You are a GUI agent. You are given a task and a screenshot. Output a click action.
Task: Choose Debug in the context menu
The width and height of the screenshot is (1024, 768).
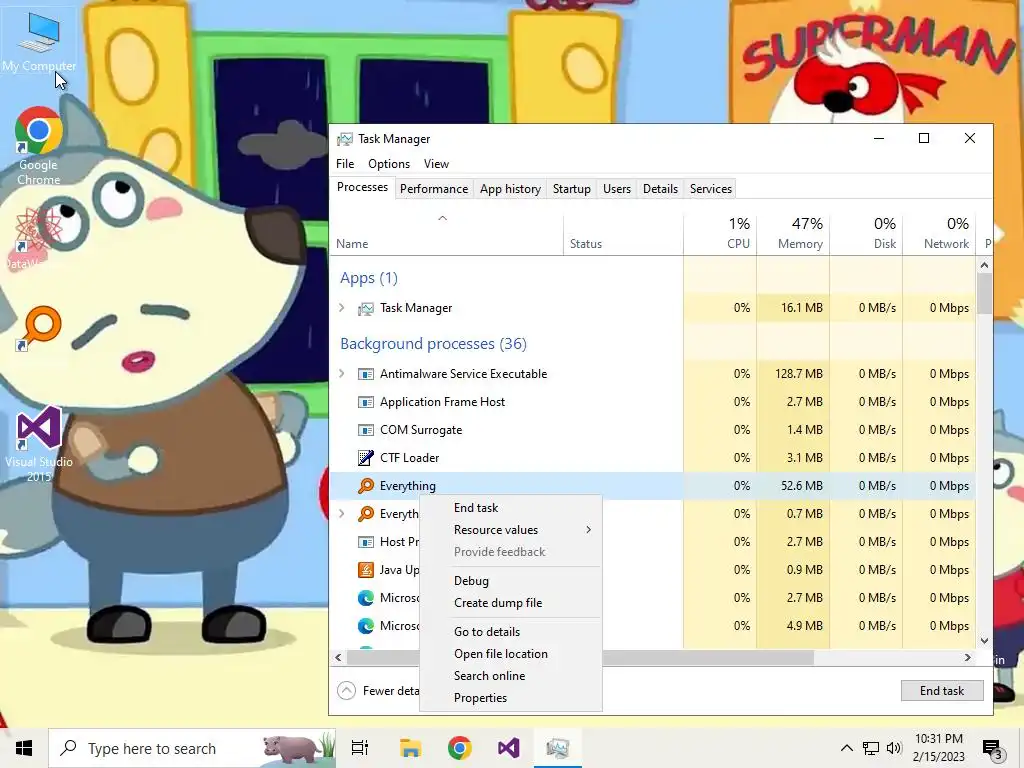[x=511, y=581]
